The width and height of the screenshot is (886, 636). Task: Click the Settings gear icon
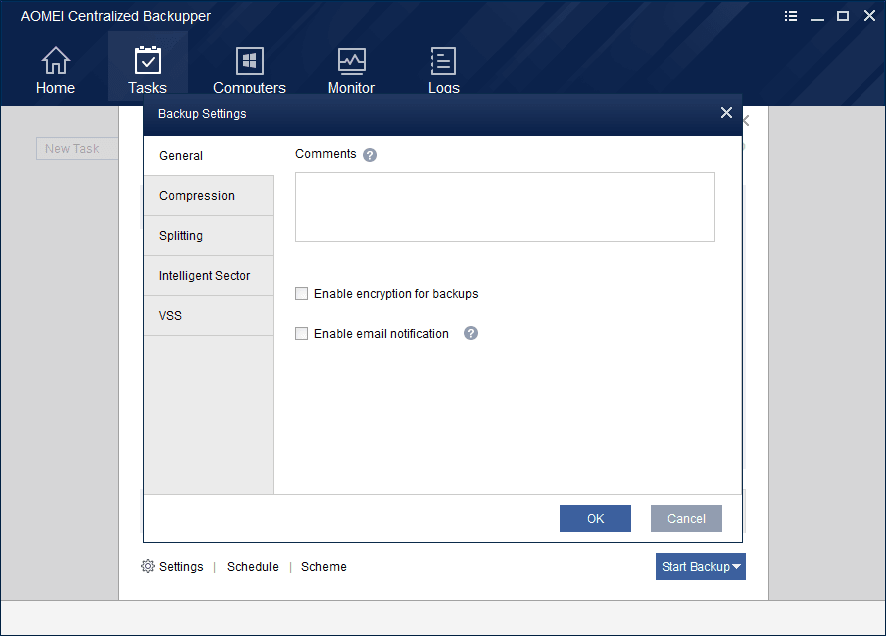tap(147, 566)
